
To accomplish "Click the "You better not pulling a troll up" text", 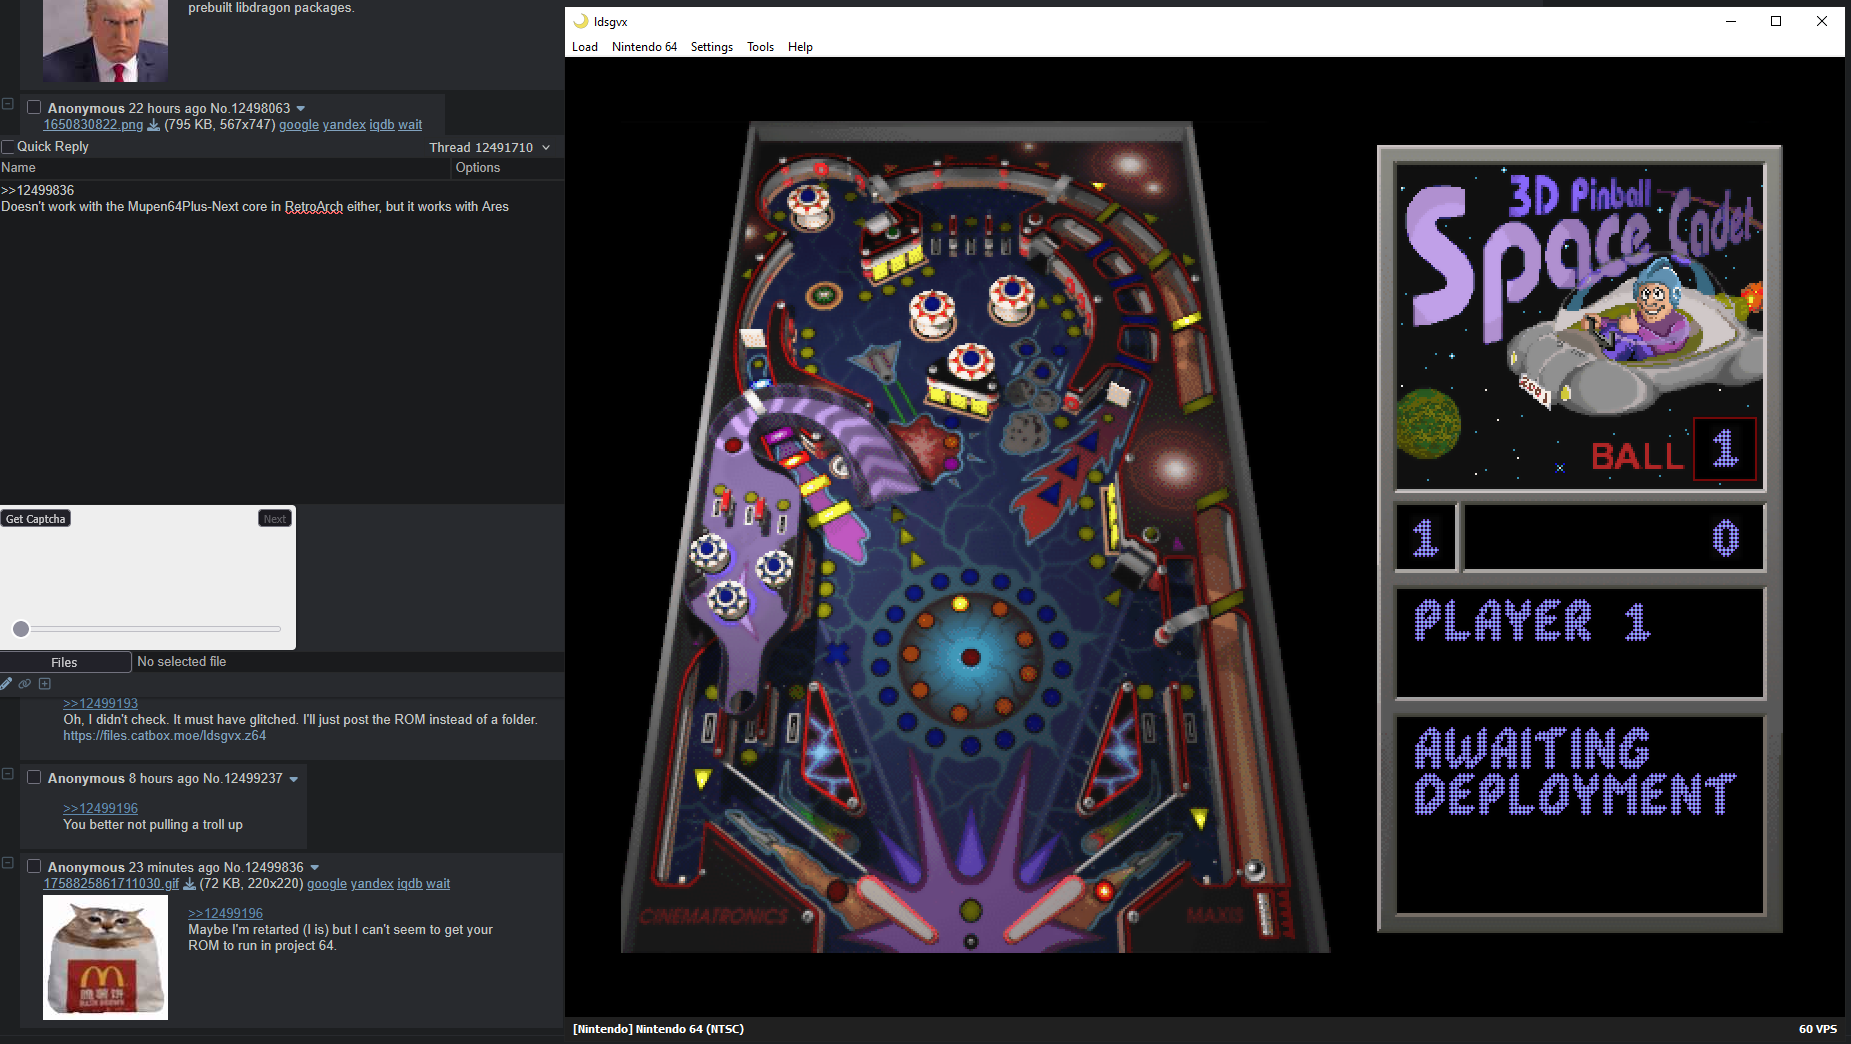I will pos(153,825).
